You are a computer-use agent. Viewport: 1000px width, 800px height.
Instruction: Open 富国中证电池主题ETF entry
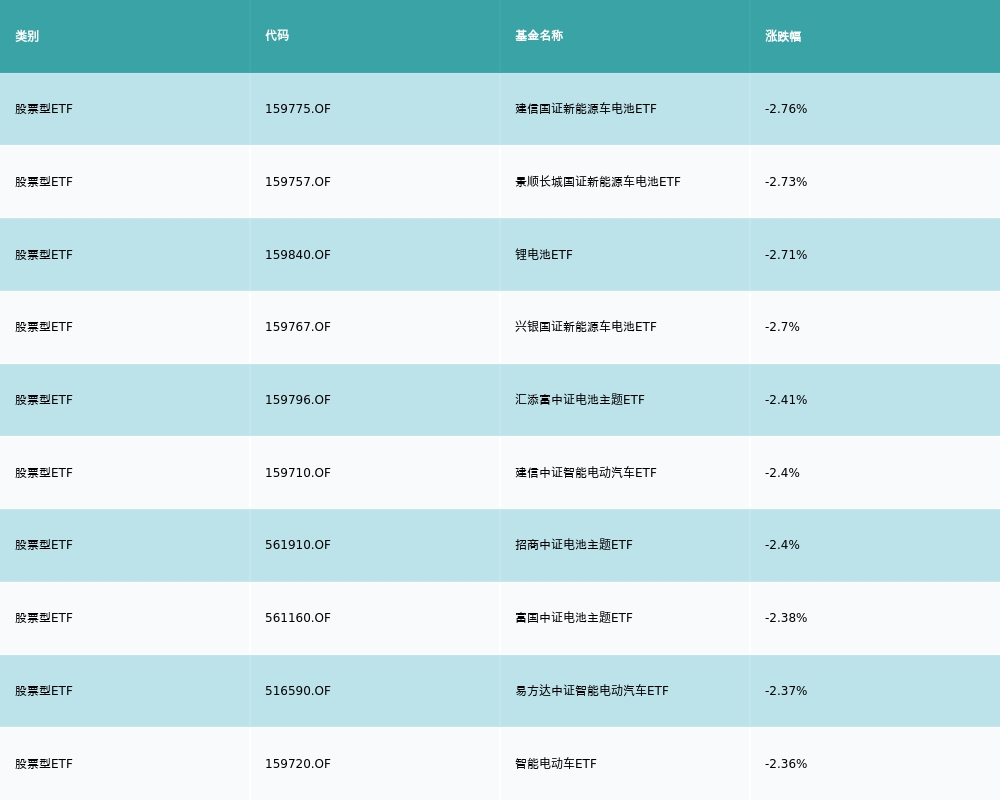(x=573, y=618)
